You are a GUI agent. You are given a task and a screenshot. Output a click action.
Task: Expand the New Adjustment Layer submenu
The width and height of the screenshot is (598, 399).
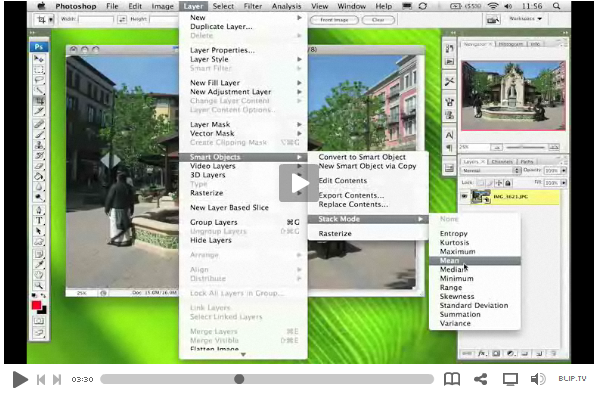point(243,92)
